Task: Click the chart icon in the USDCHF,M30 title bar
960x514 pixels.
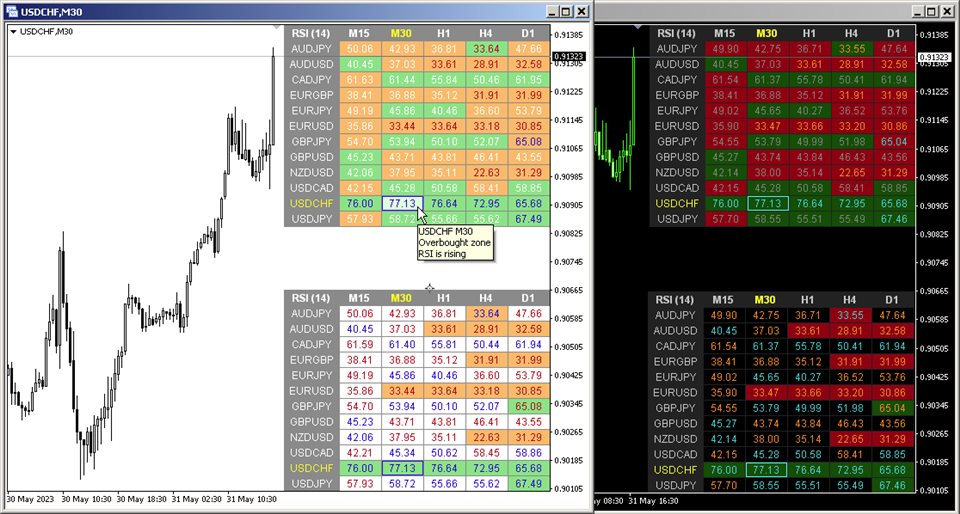Action: [x=12, y=12]
